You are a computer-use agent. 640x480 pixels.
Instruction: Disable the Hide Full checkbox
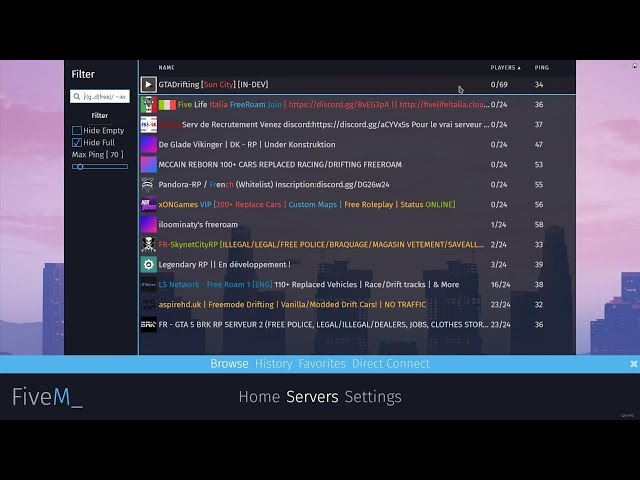tap(77, 142)
